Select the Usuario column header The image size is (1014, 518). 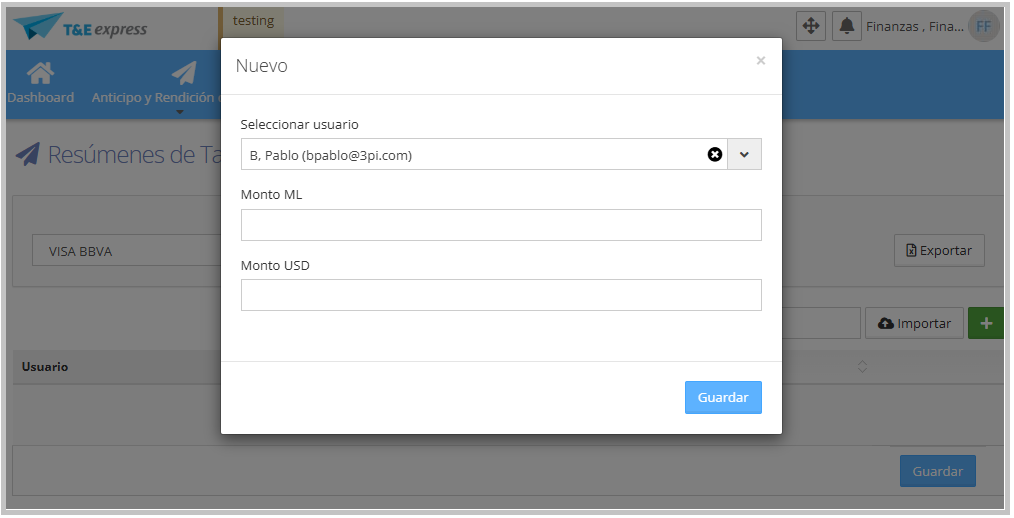click(x=45, y=367)
